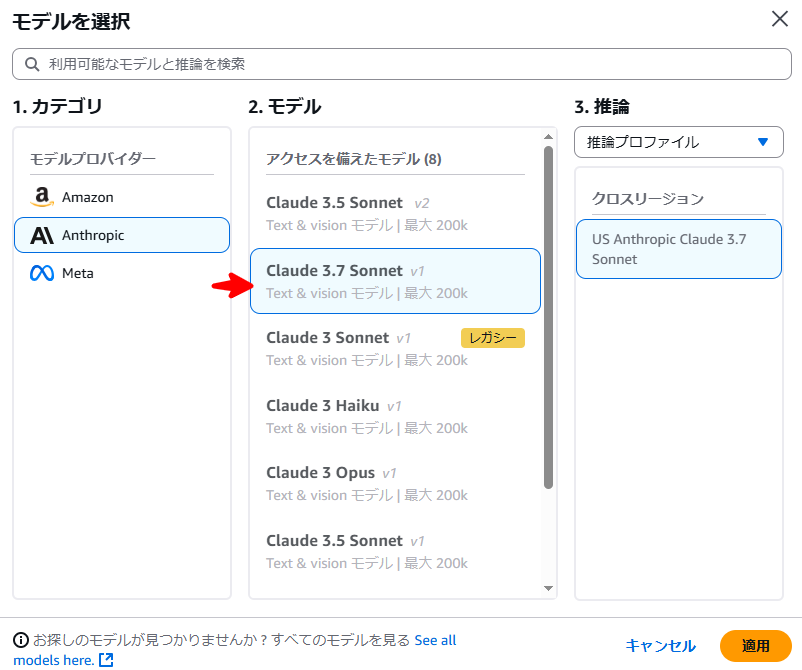Click the search magnifier icon

(32, 64)
